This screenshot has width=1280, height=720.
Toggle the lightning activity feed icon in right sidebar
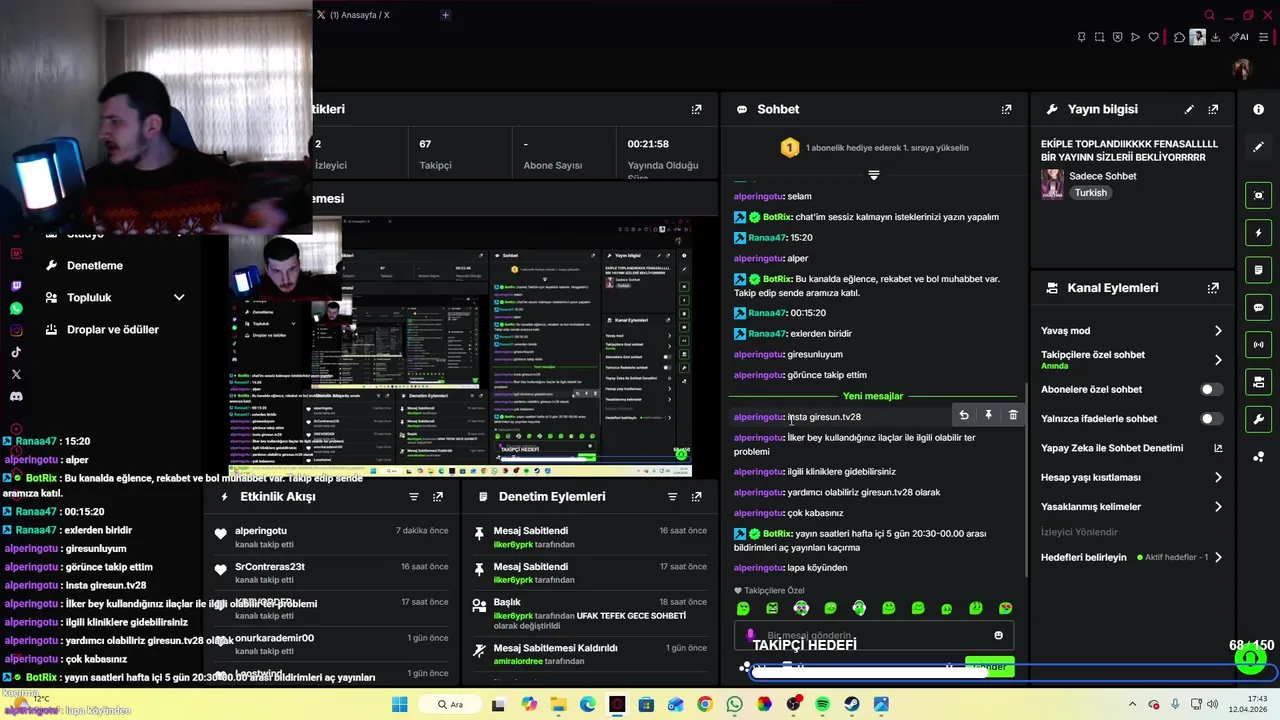click(1258, 233)
